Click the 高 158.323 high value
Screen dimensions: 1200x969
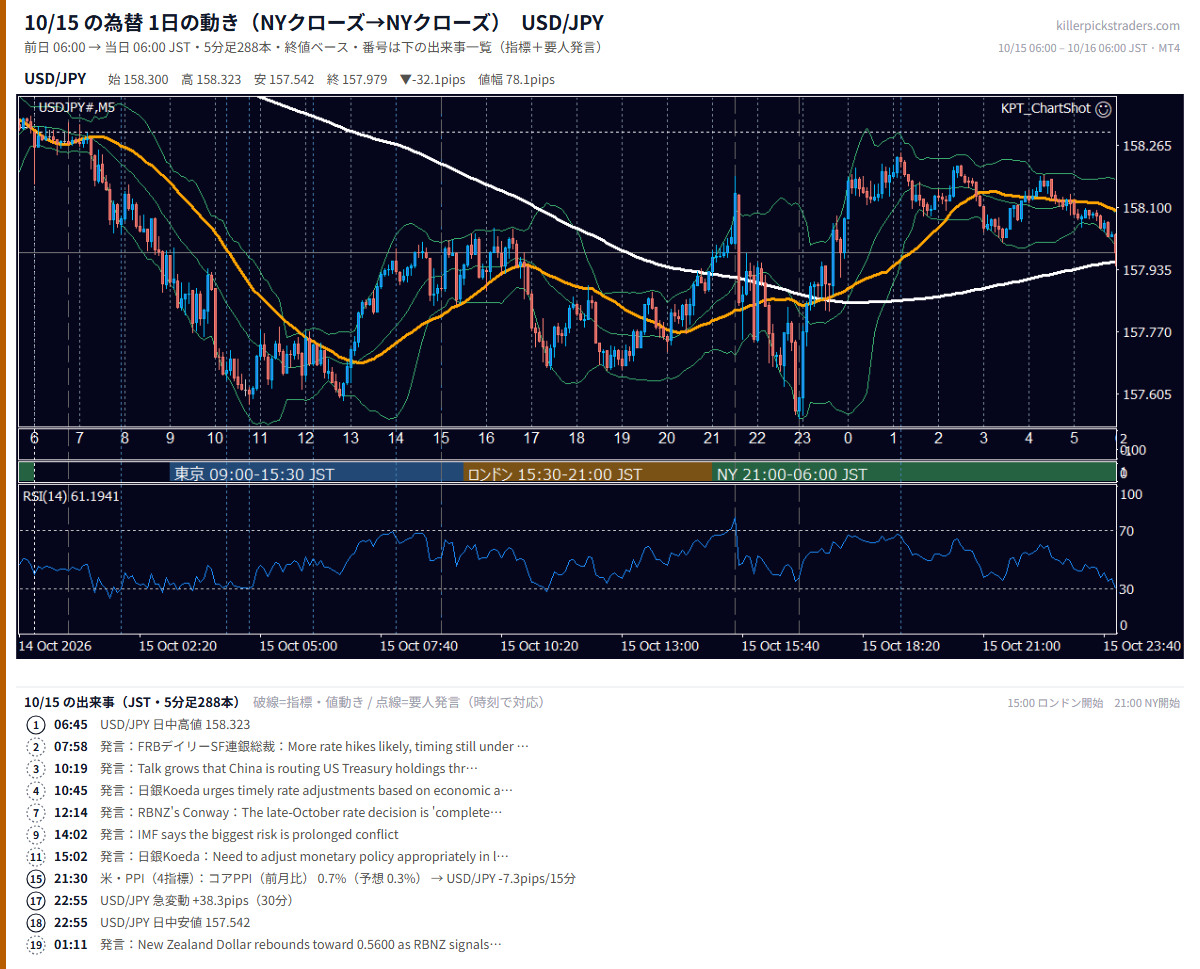(211, 79)
